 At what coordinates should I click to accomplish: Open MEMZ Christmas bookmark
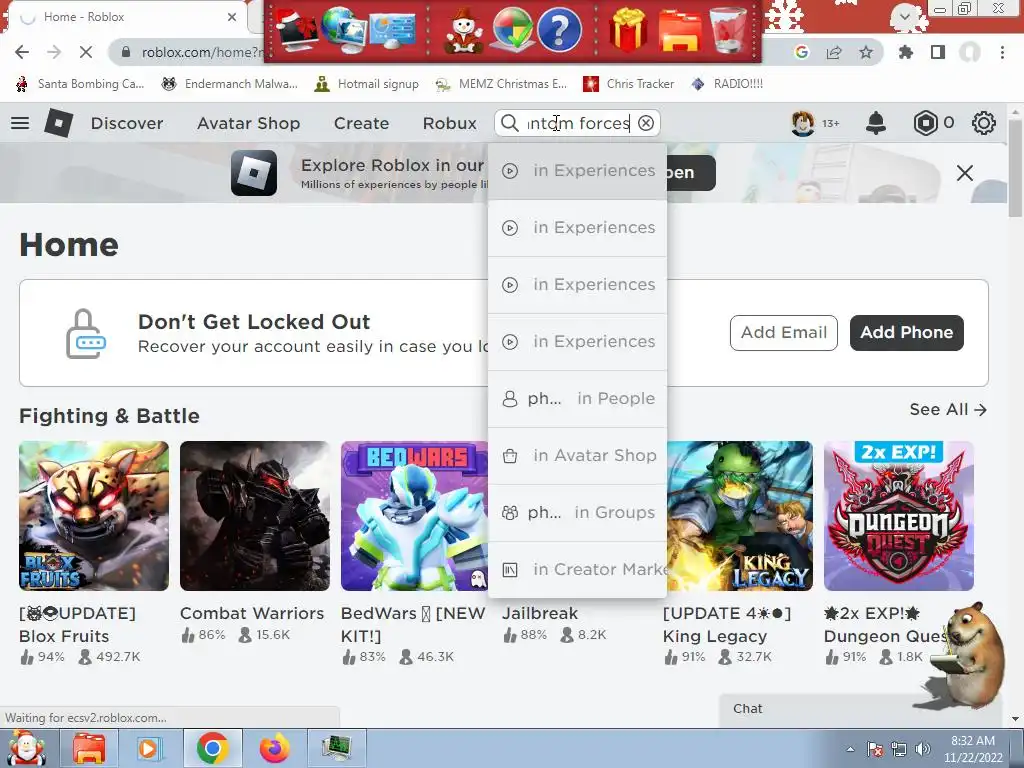[501, 84]
